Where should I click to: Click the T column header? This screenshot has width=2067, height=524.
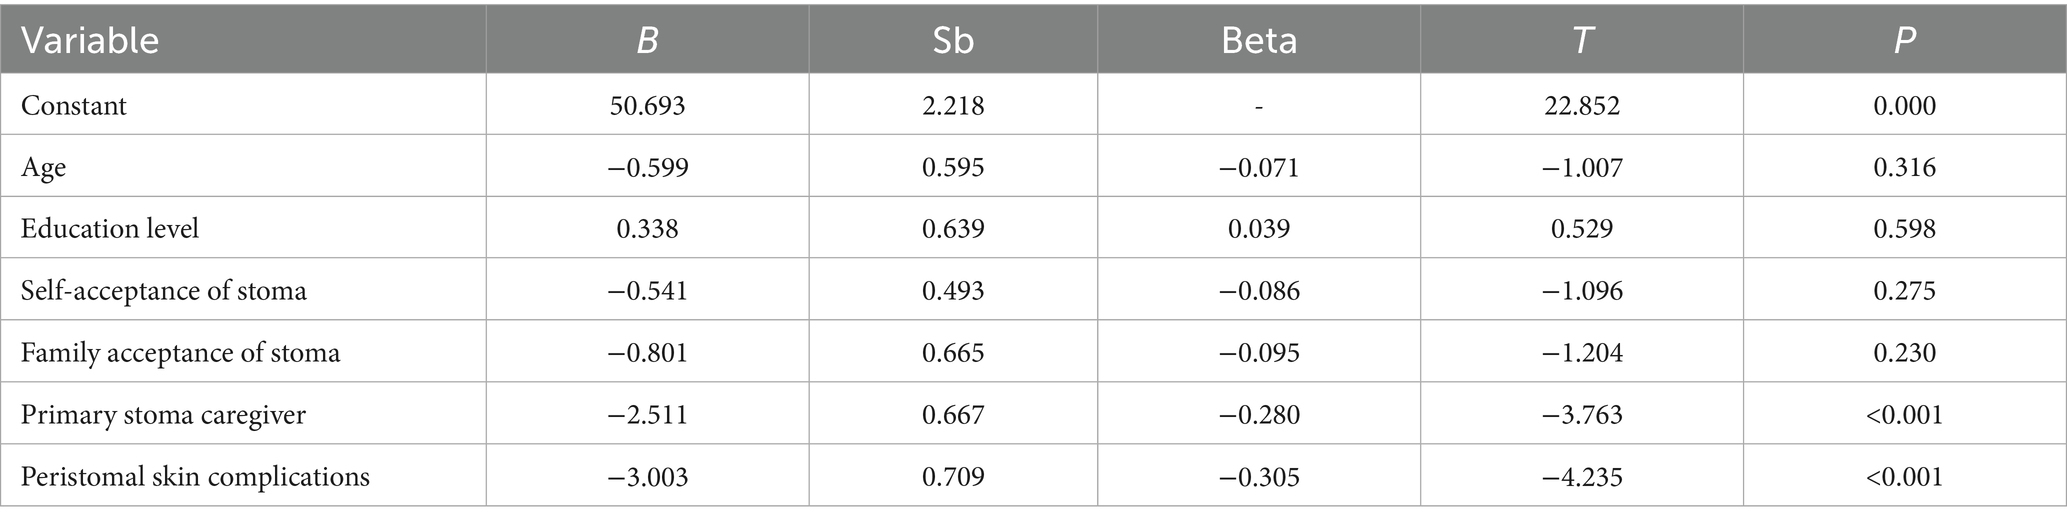point(1581,41)
